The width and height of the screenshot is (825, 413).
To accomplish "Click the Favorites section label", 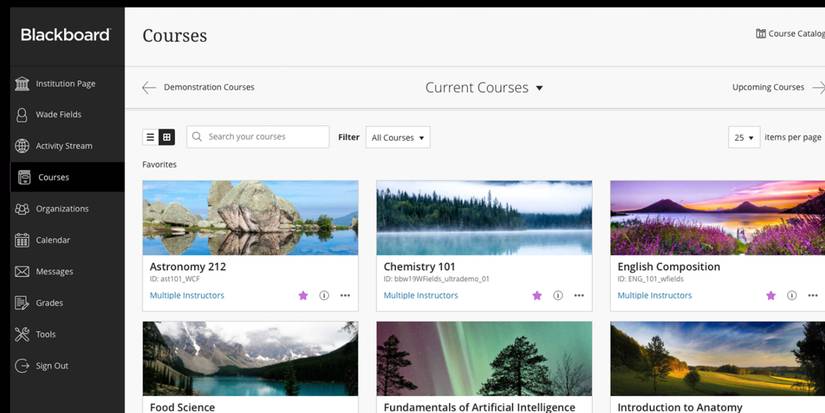I will (159, 165).
